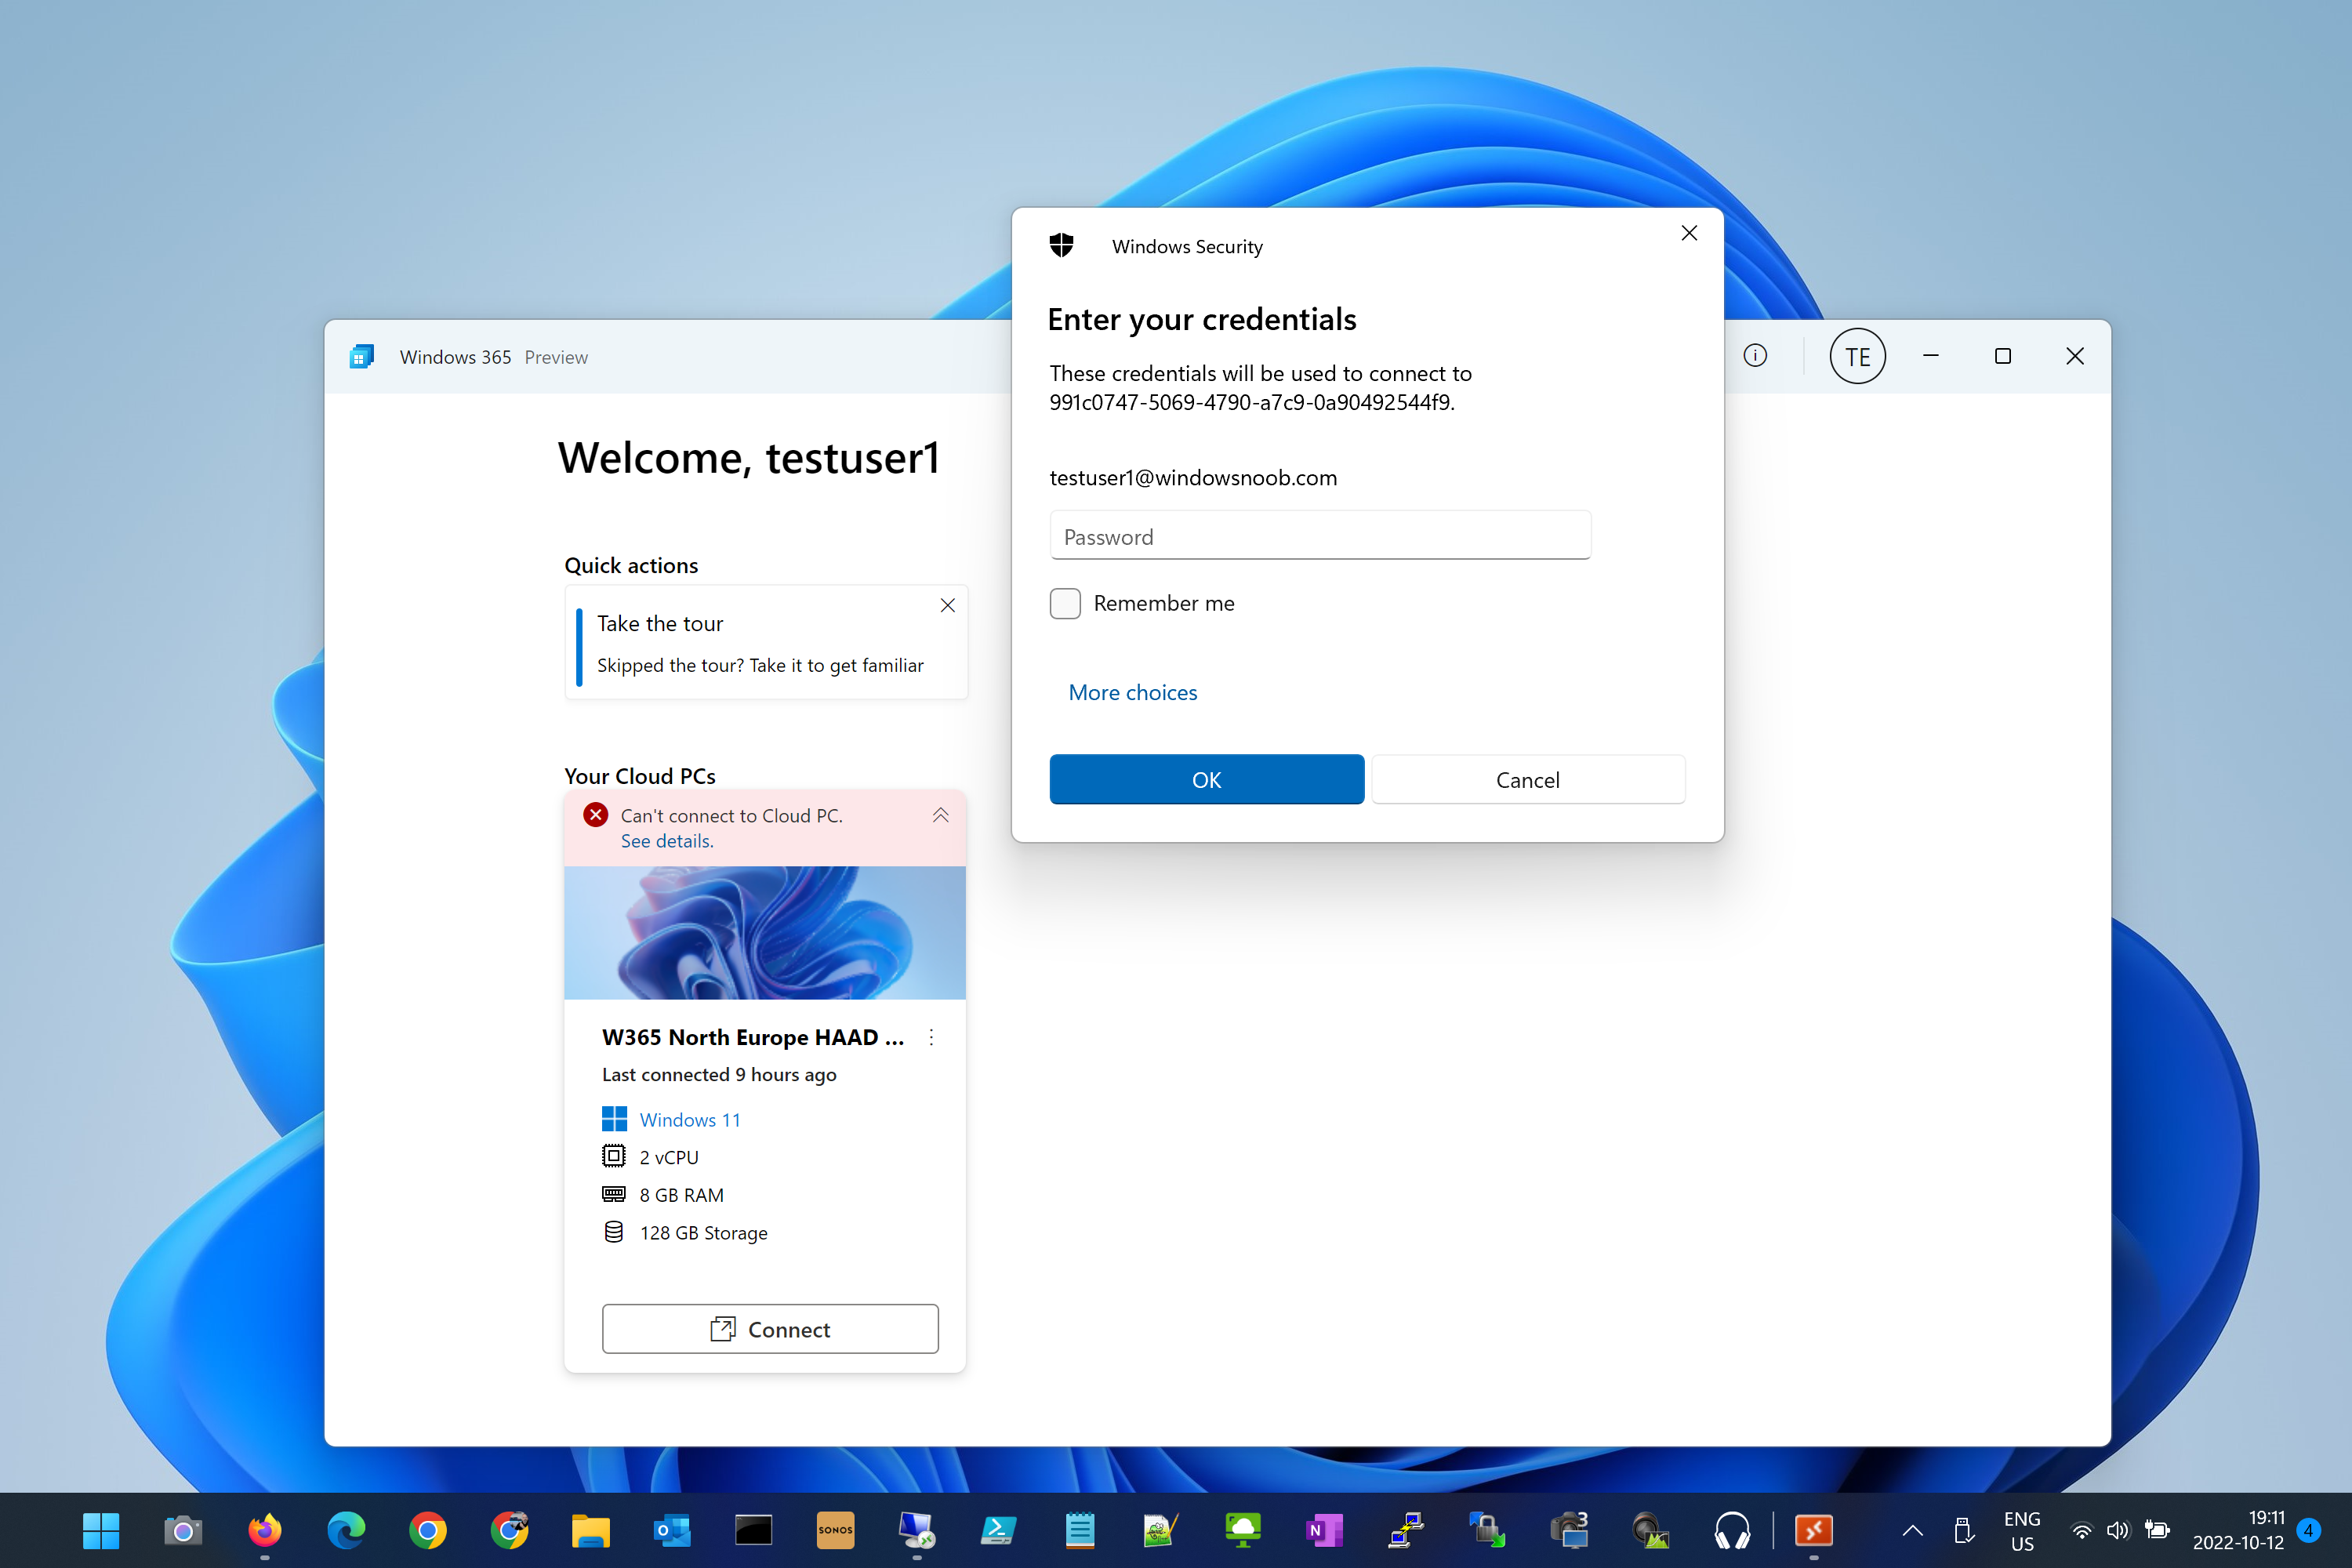Open the Take the tour quick action
The image size is (2352, 1568).
pos(766,642)
